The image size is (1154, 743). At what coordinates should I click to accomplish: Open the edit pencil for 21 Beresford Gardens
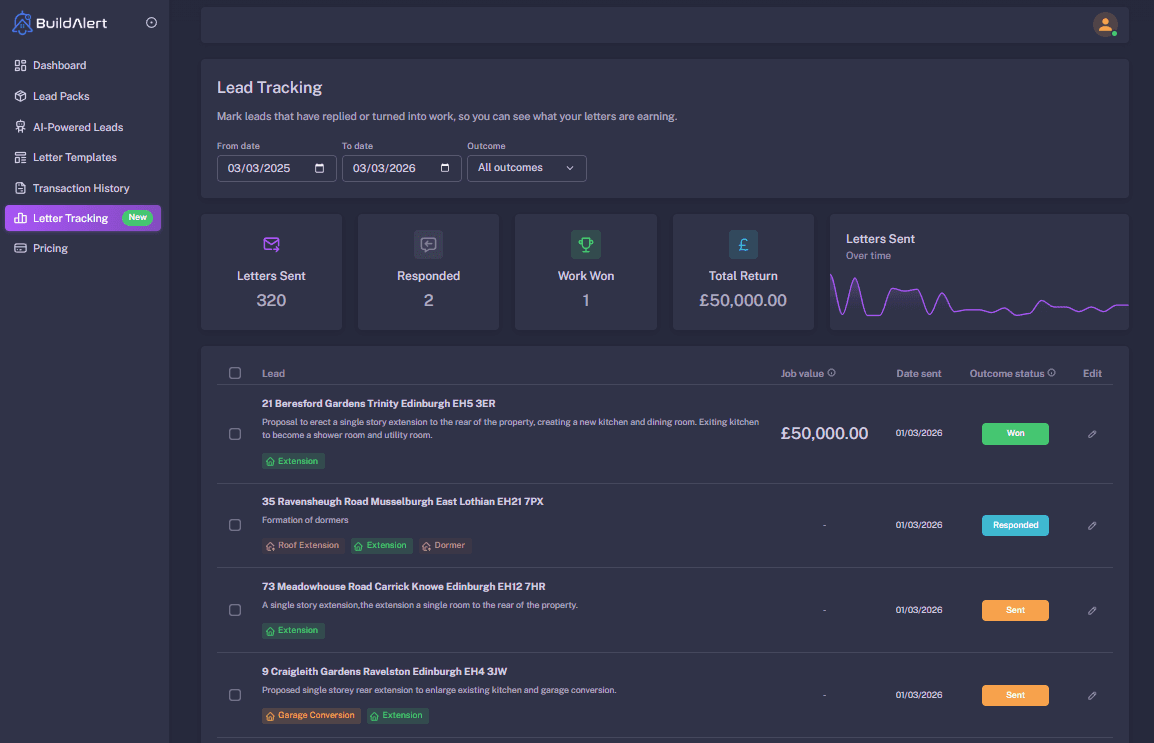pyautogui.click(x=1091, y=434)
